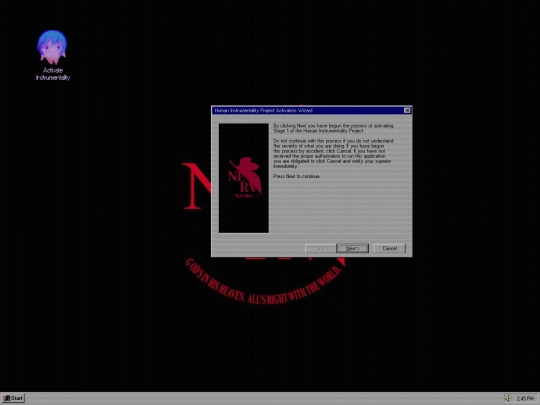Click the volume speaker tray icon

(507, 398)
